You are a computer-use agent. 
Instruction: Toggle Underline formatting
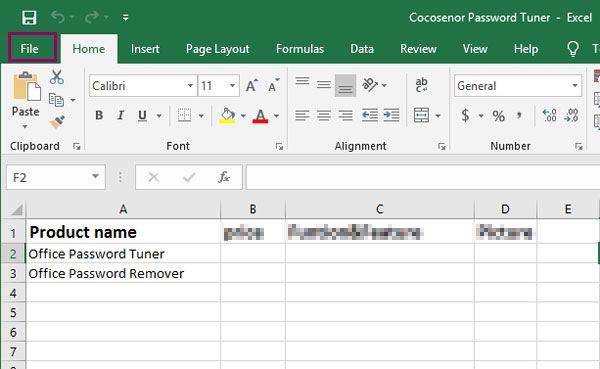click(x=142, y=116)
